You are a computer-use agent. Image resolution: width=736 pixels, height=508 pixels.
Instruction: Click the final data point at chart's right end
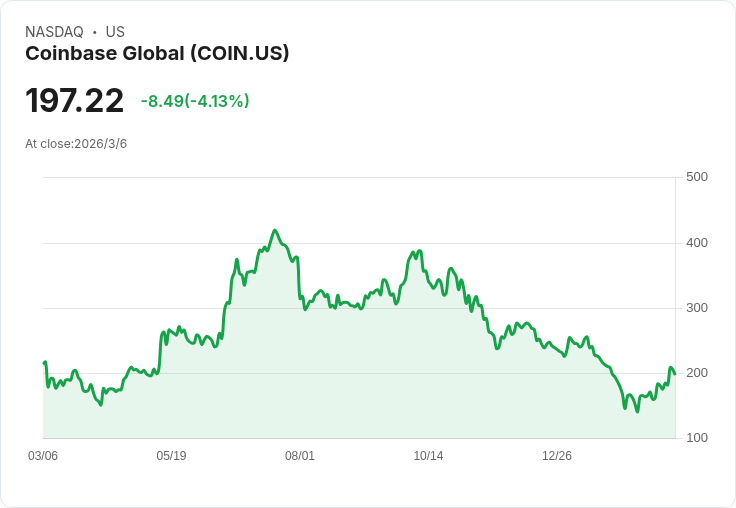[675, 374]
